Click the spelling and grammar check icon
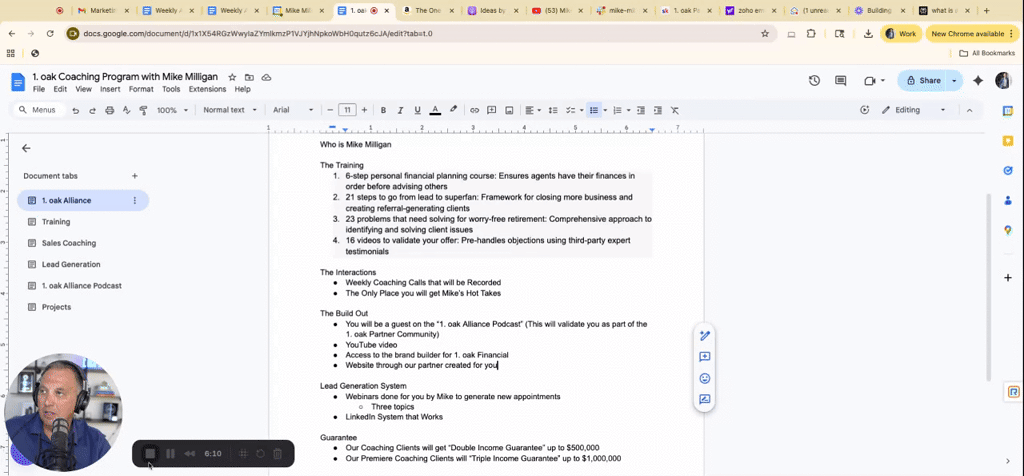Image resolution: width=1024 pixels, height=476 pixels. coord(127,110)
